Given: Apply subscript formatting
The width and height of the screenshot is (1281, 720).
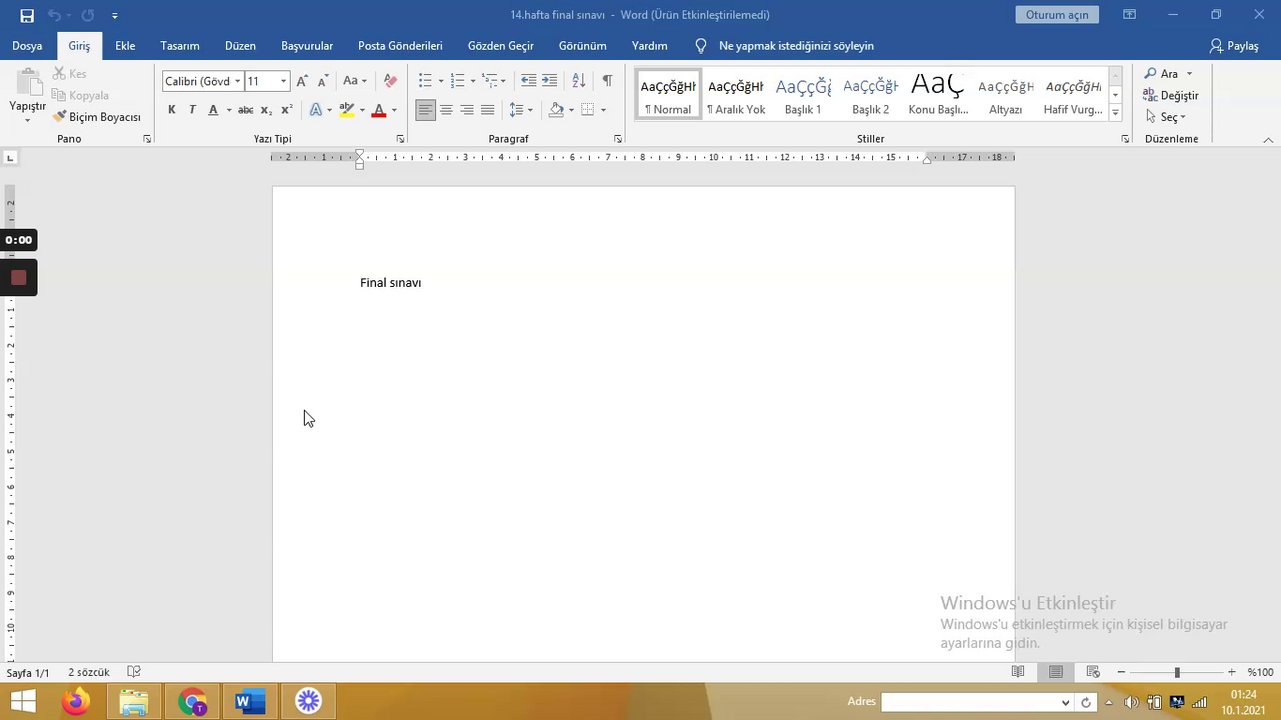Looking at the screenshot, I should click(x=267, y=110).
